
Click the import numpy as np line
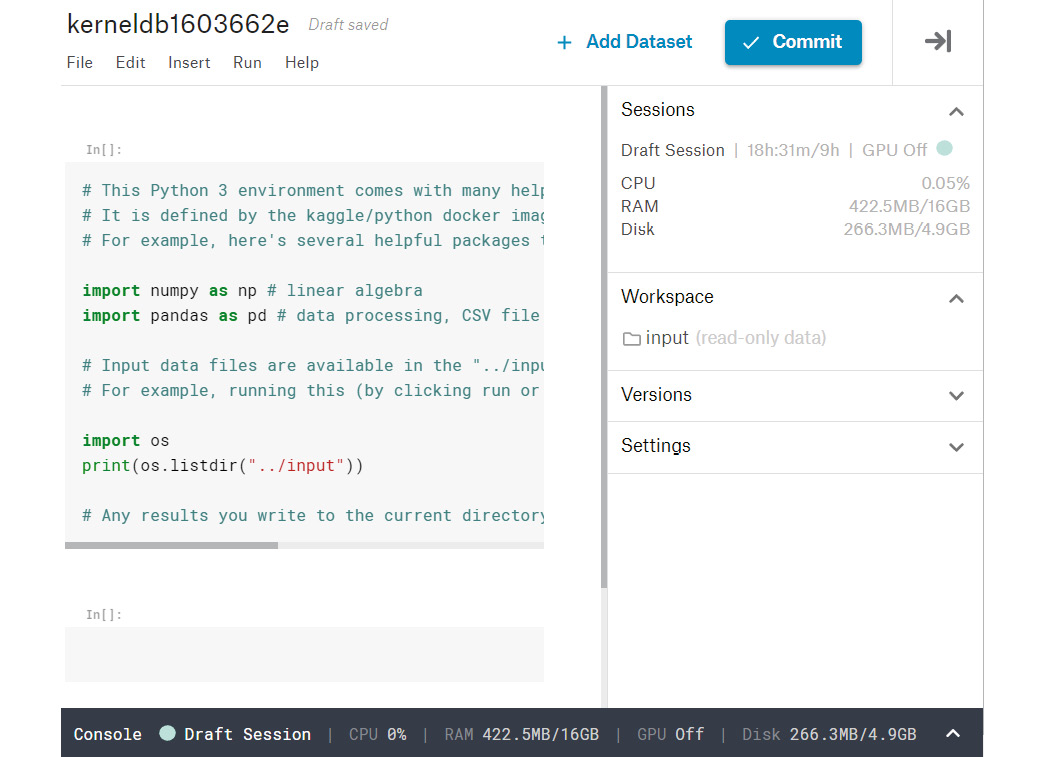252,291
